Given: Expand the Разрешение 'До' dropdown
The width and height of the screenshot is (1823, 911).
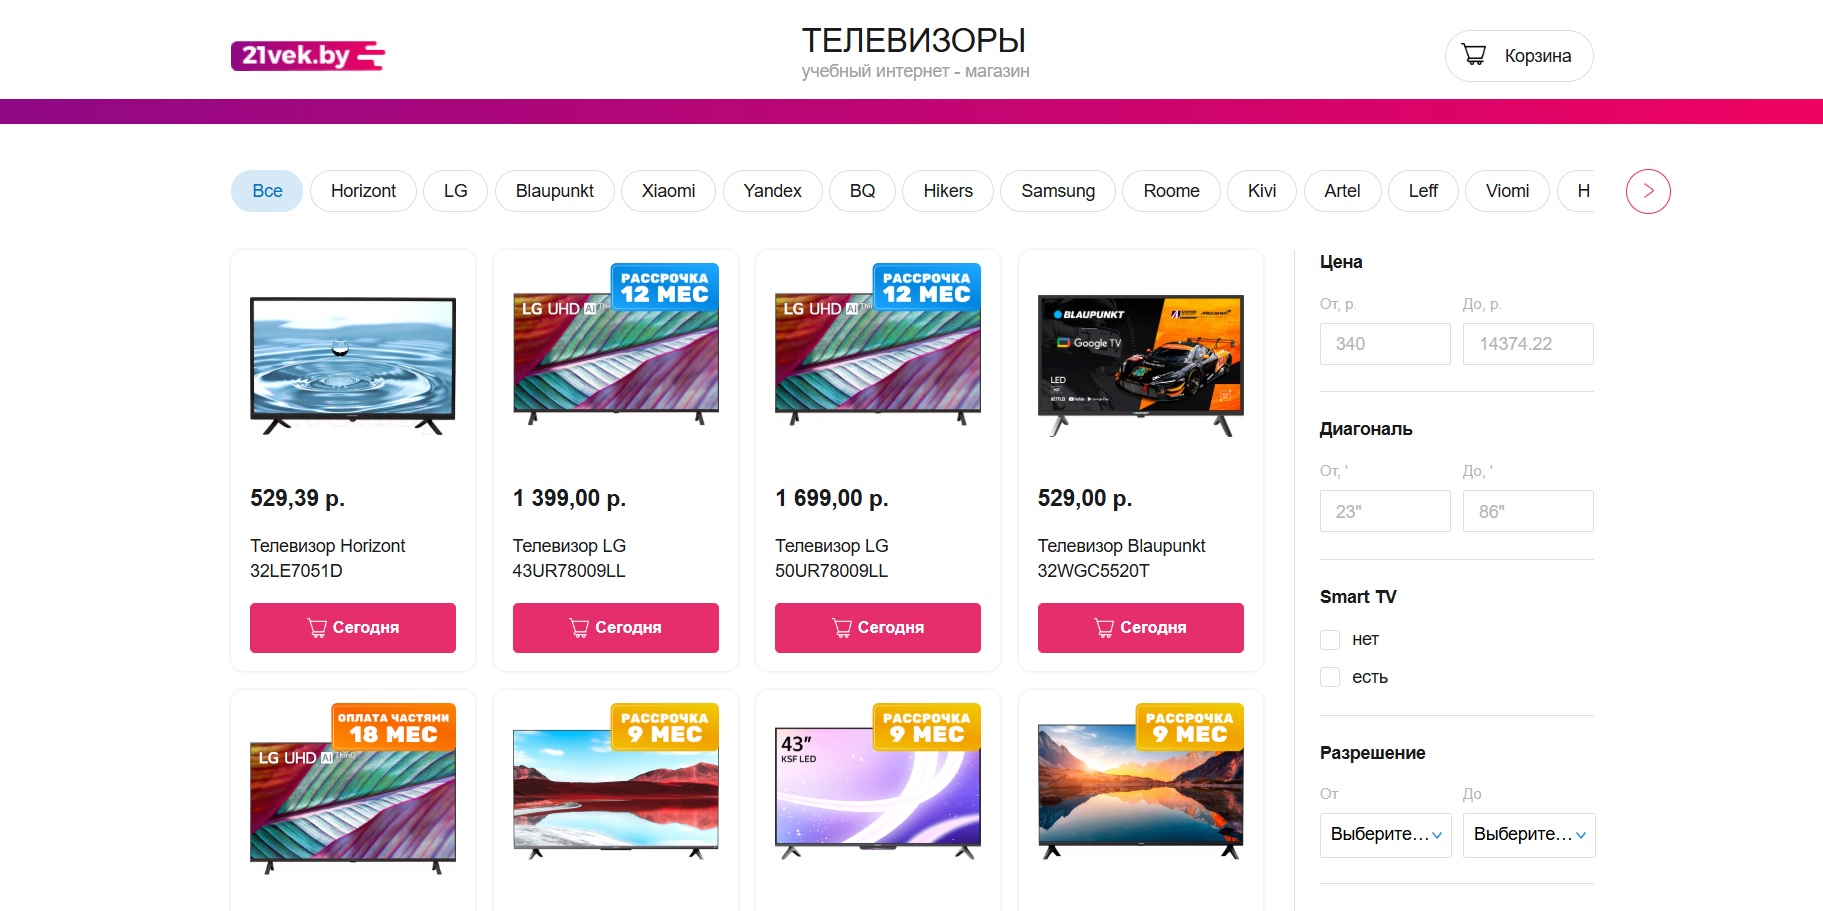Looking at the screenshot, I should (x=1529, y=835).
